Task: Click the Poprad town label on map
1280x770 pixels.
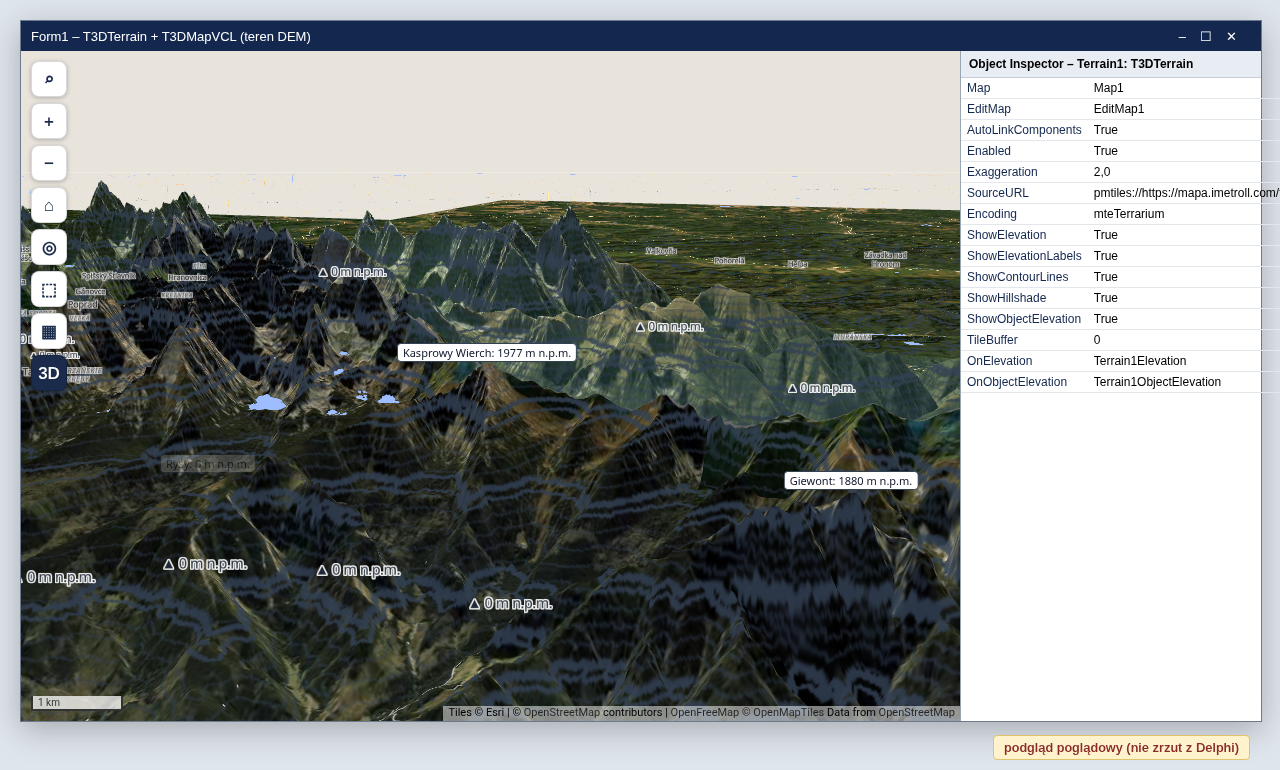Action: click(83, 304)
